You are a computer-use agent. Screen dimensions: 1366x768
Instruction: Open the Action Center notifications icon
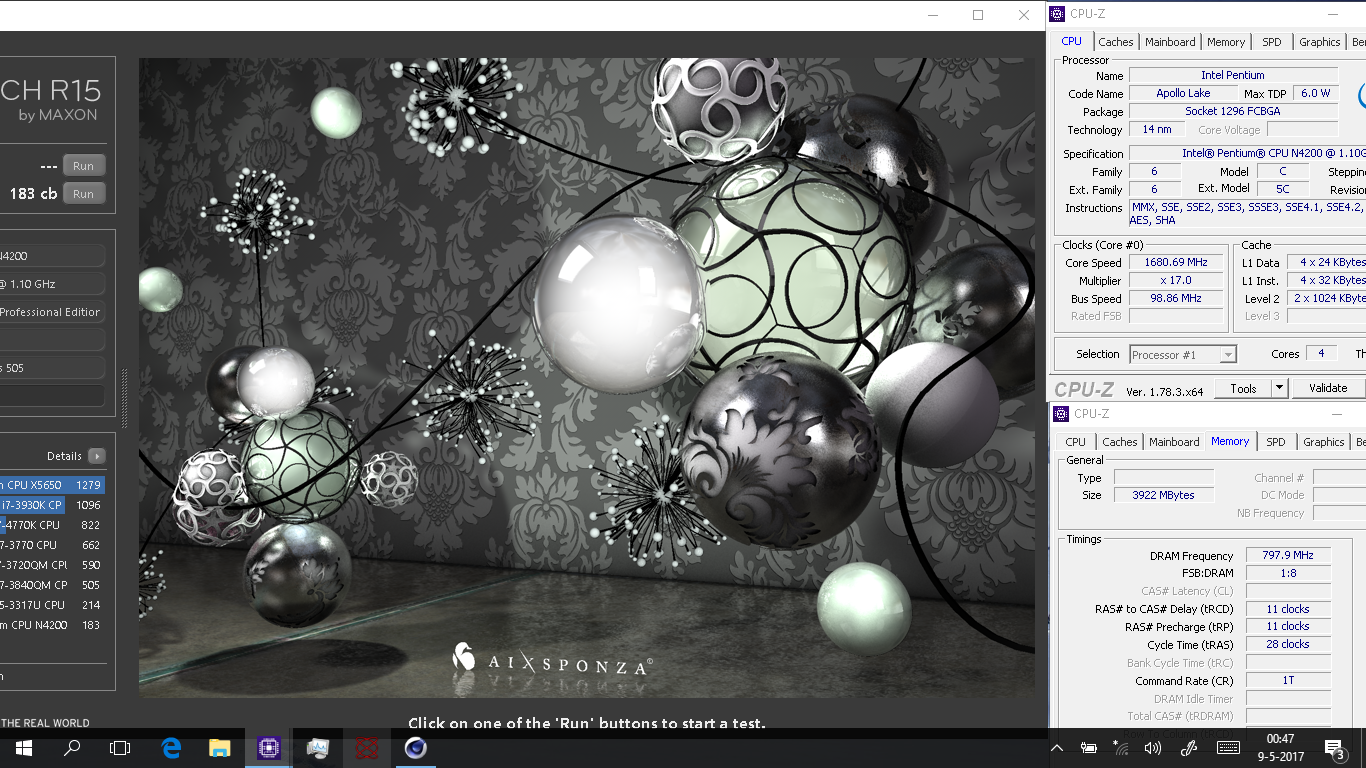coord(1334,748)
